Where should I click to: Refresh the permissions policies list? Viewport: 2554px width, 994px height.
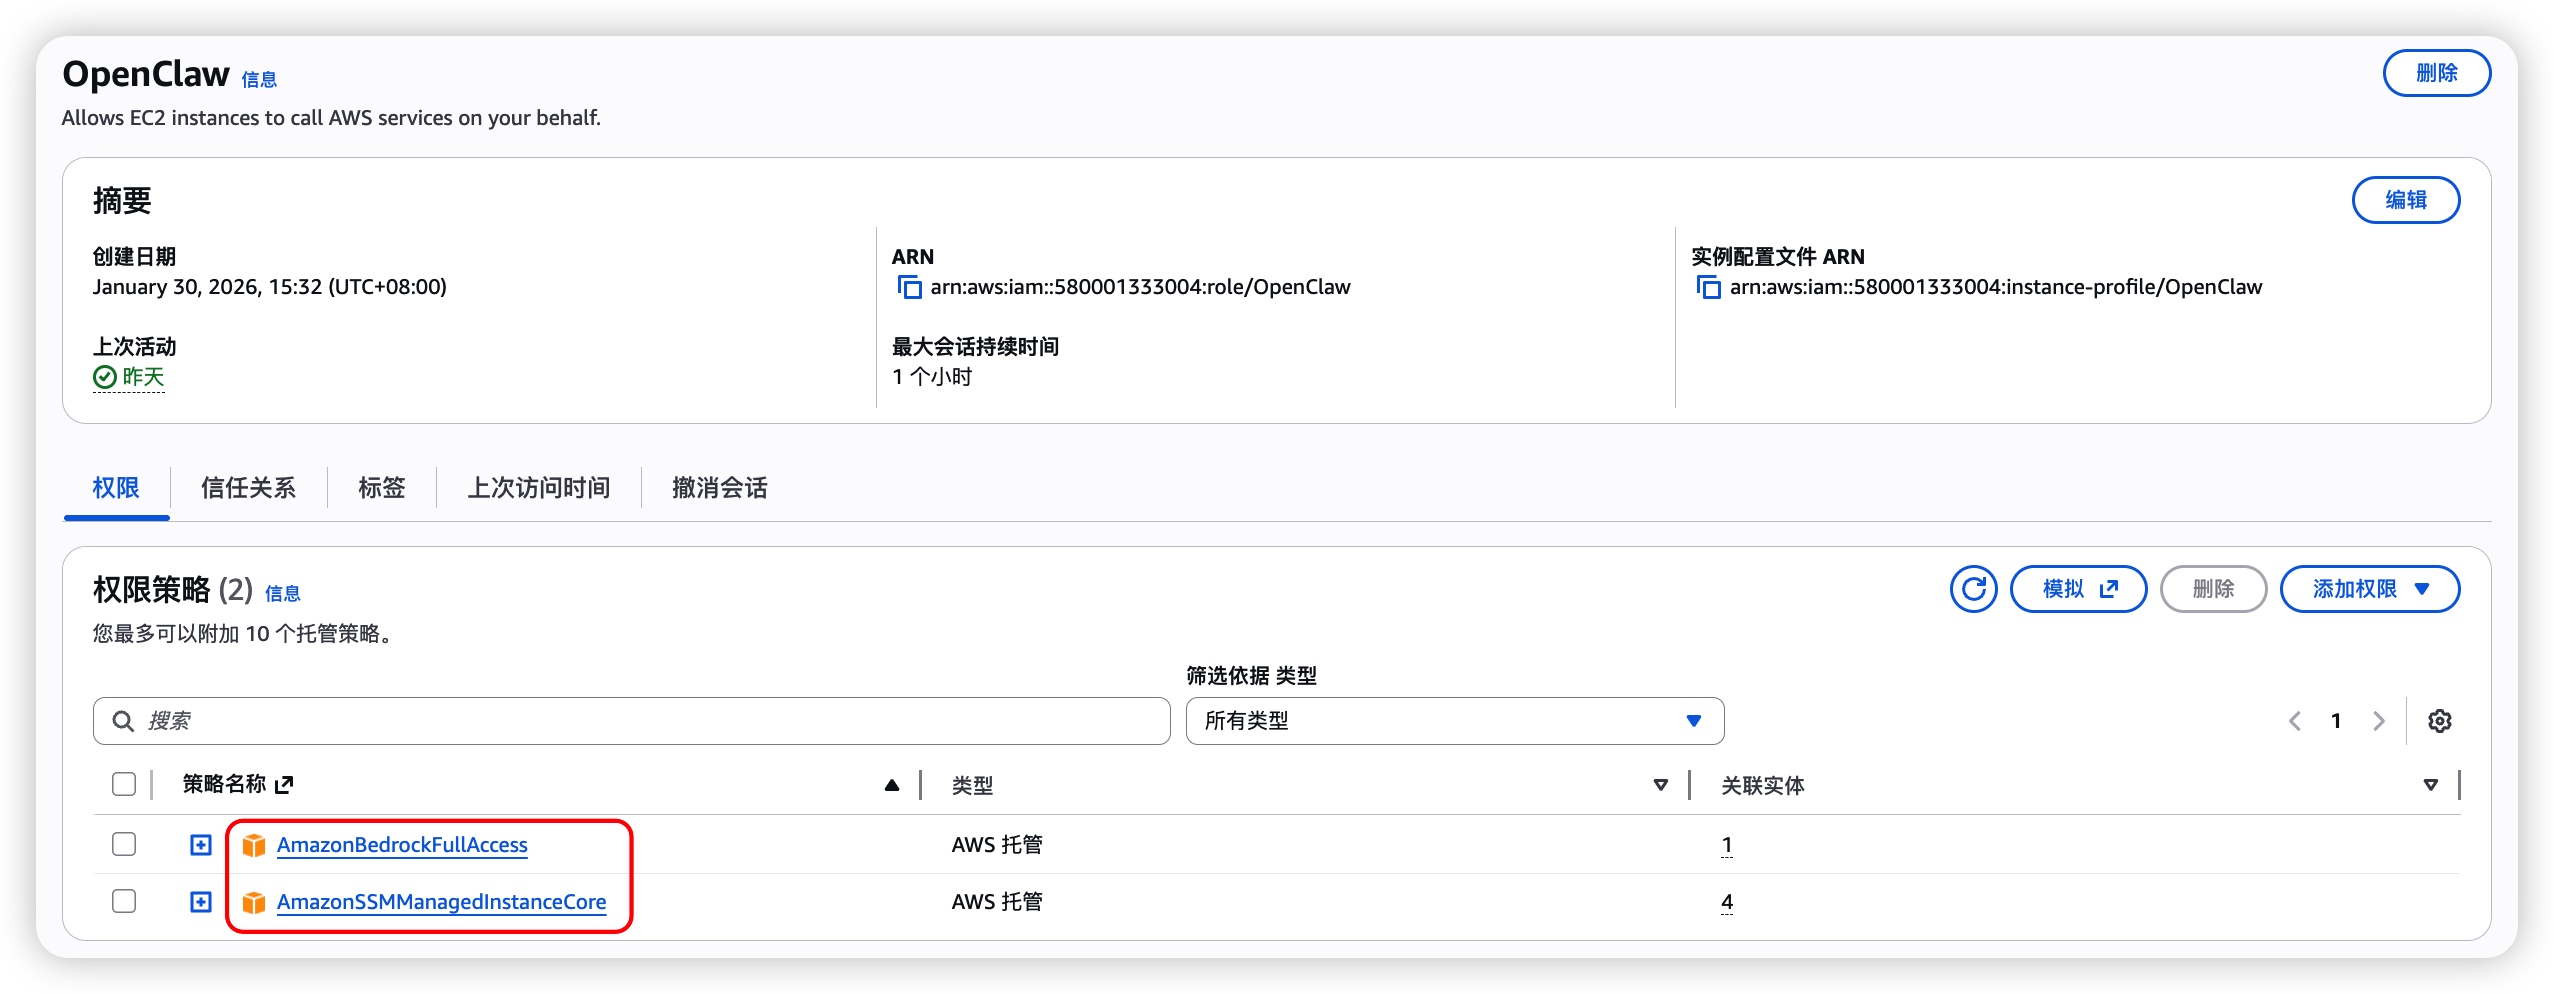pos(1973,589)
